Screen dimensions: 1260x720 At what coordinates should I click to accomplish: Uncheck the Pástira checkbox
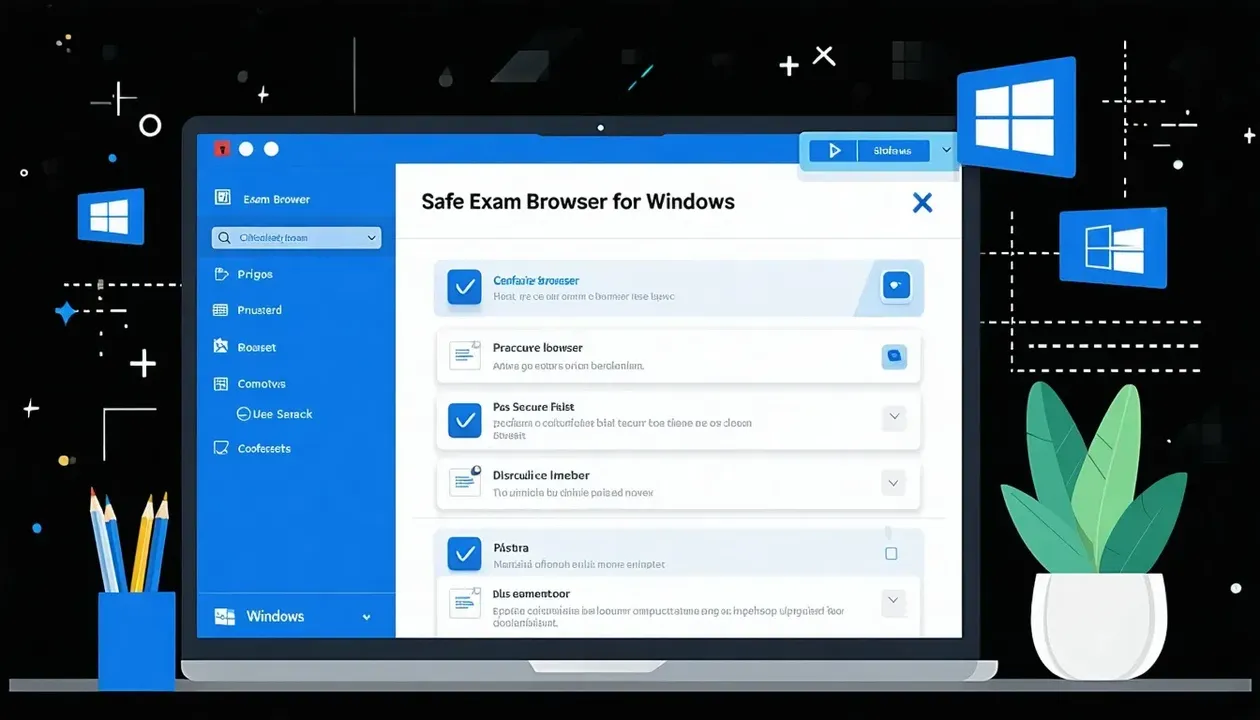pos(464,553)
